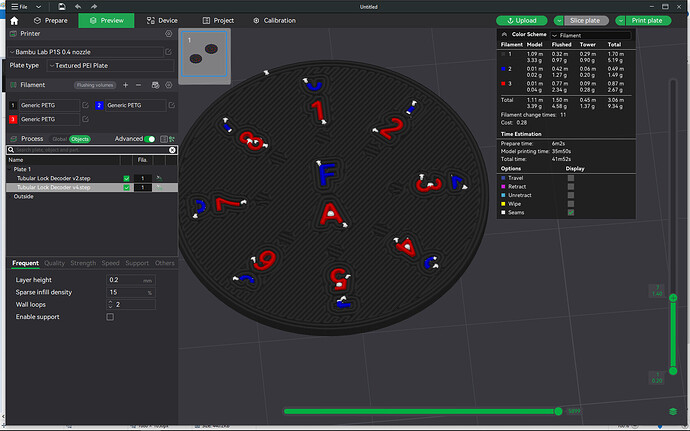690x431 pixels.
Task: Click the Process section icon
Action: click(x=13, y=139)
